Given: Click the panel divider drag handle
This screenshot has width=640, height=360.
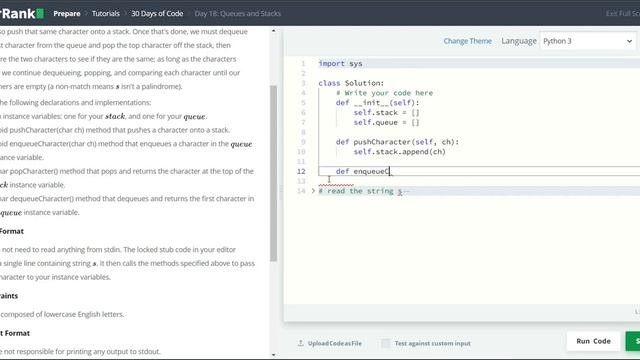Looking at the screenshot, I should 280,192.
